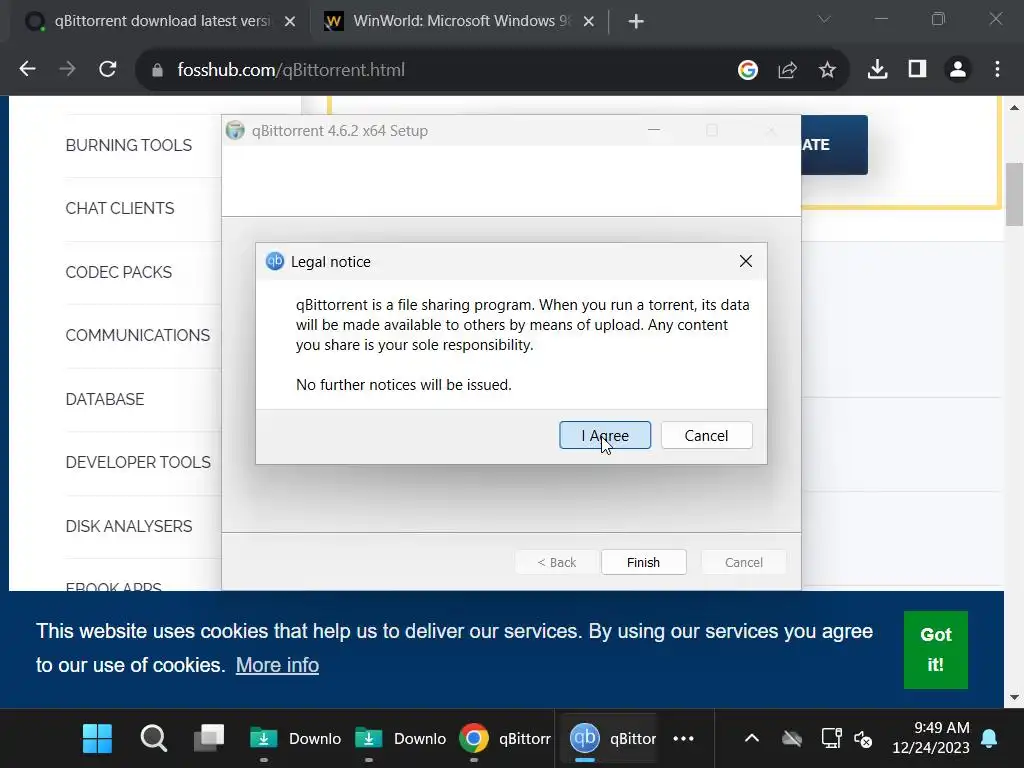Click the I Agree button
The image size is (1024, 768).
pyautogui.click(x=605, y=436)
